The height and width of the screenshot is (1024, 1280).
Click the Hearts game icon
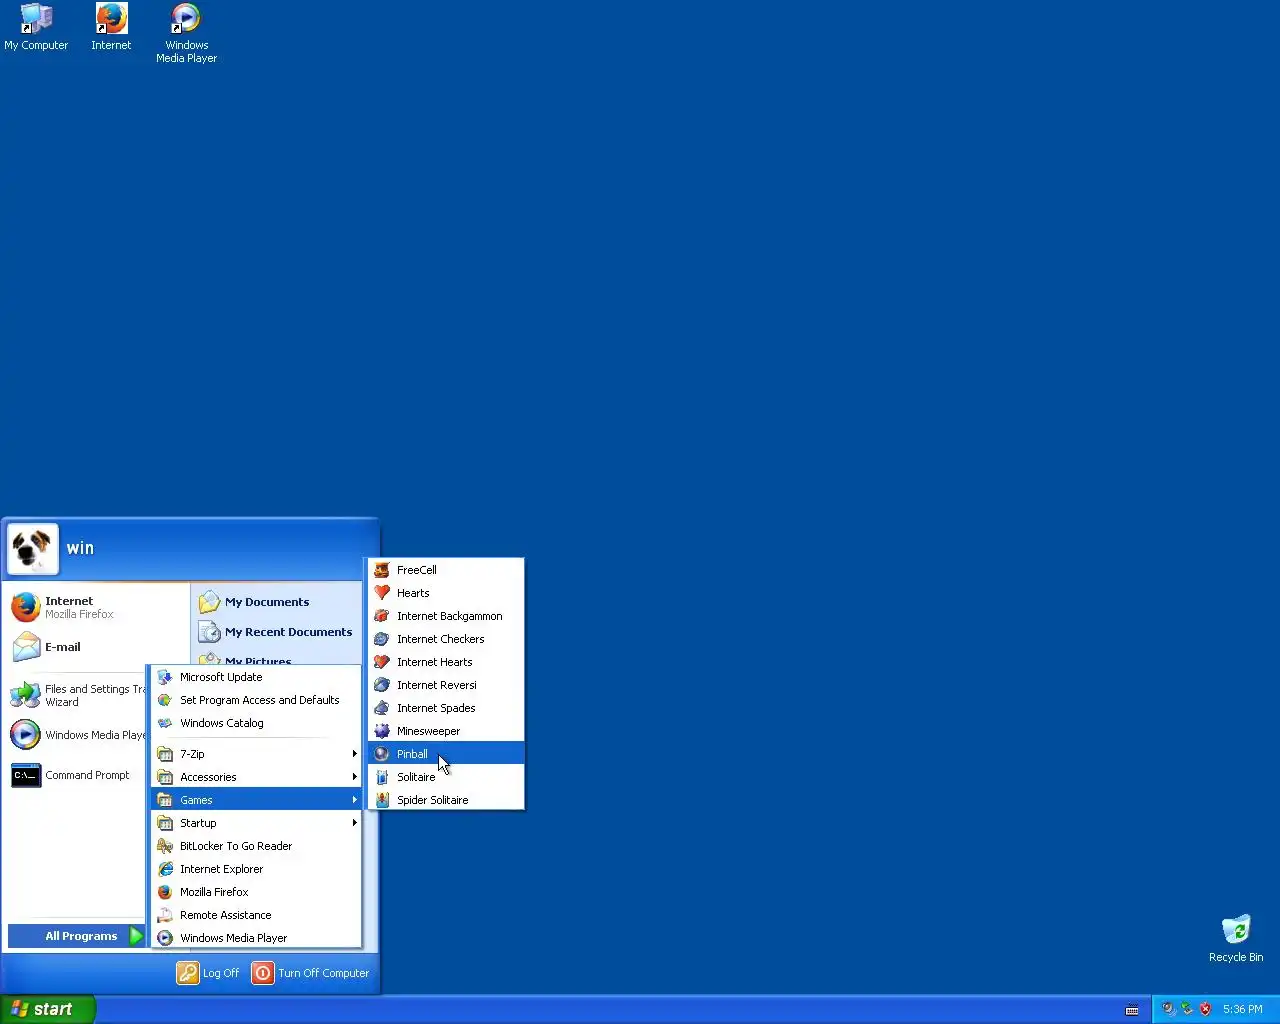[x=382, y=593]
